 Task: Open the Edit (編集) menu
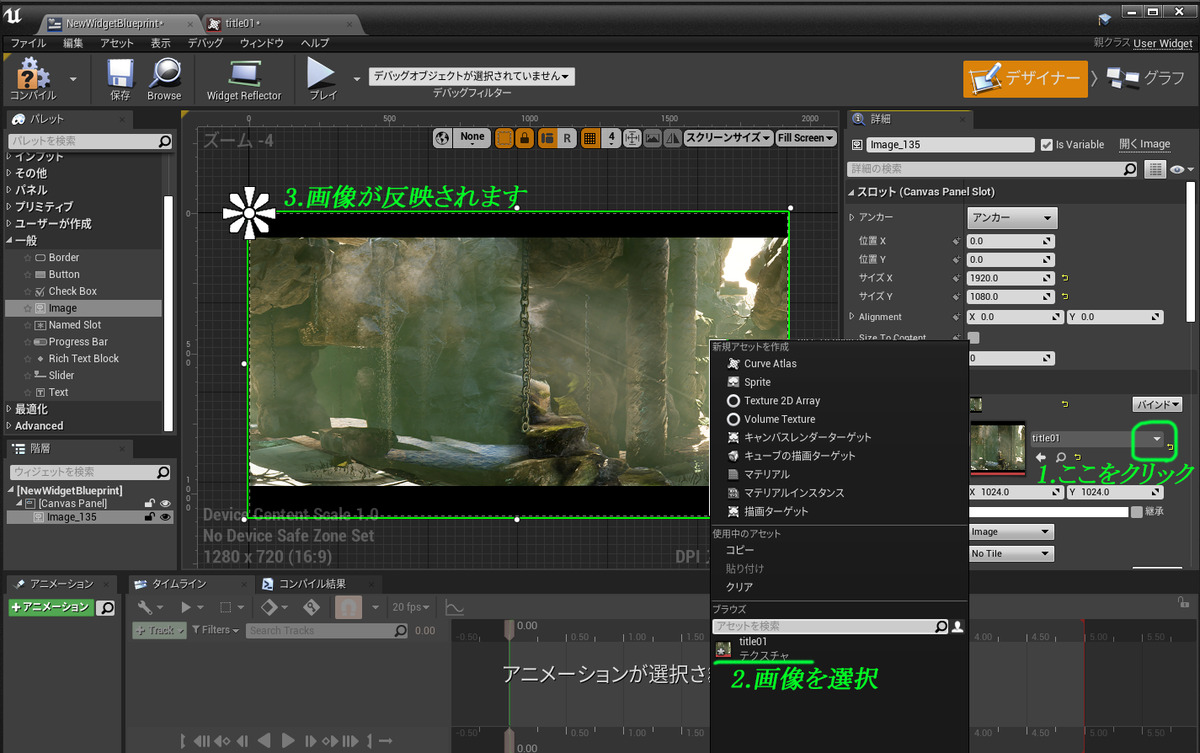click(74, 43)
